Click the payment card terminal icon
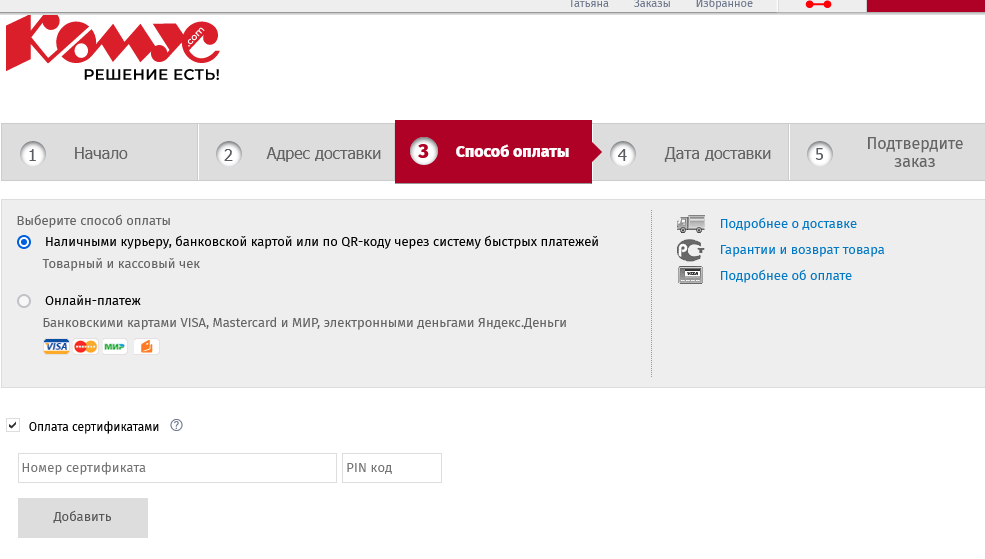 click(690, 275)
